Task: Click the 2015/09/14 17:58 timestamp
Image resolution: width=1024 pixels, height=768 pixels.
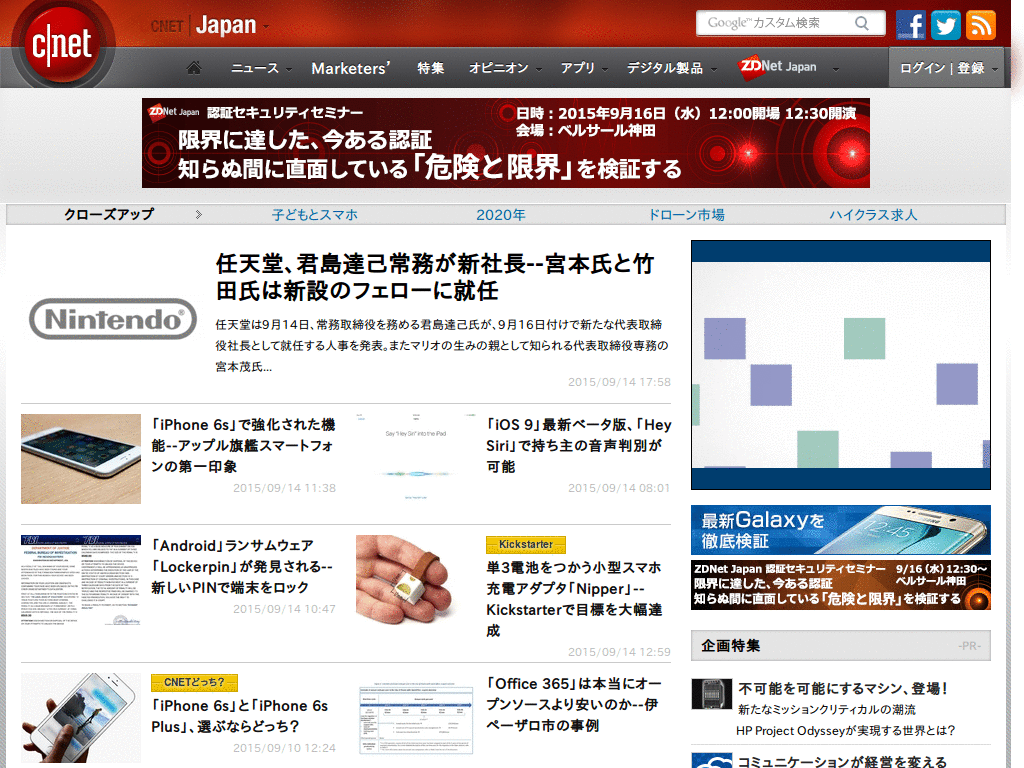Action: pyautogui.click(x=619, y=382)
